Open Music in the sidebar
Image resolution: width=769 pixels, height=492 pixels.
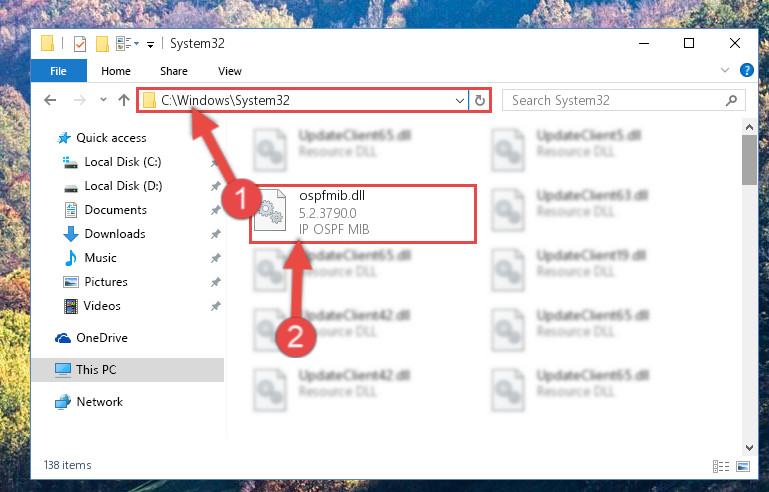90,258
